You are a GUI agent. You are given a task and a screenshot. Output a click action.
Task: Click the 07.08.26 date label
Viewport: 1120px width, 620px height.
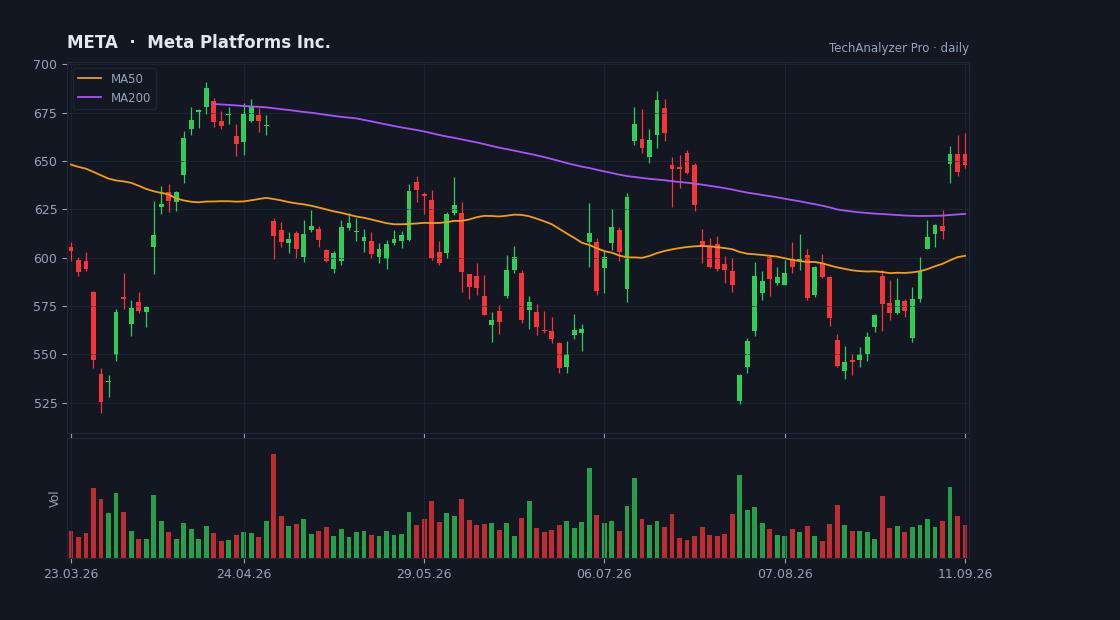785,574
